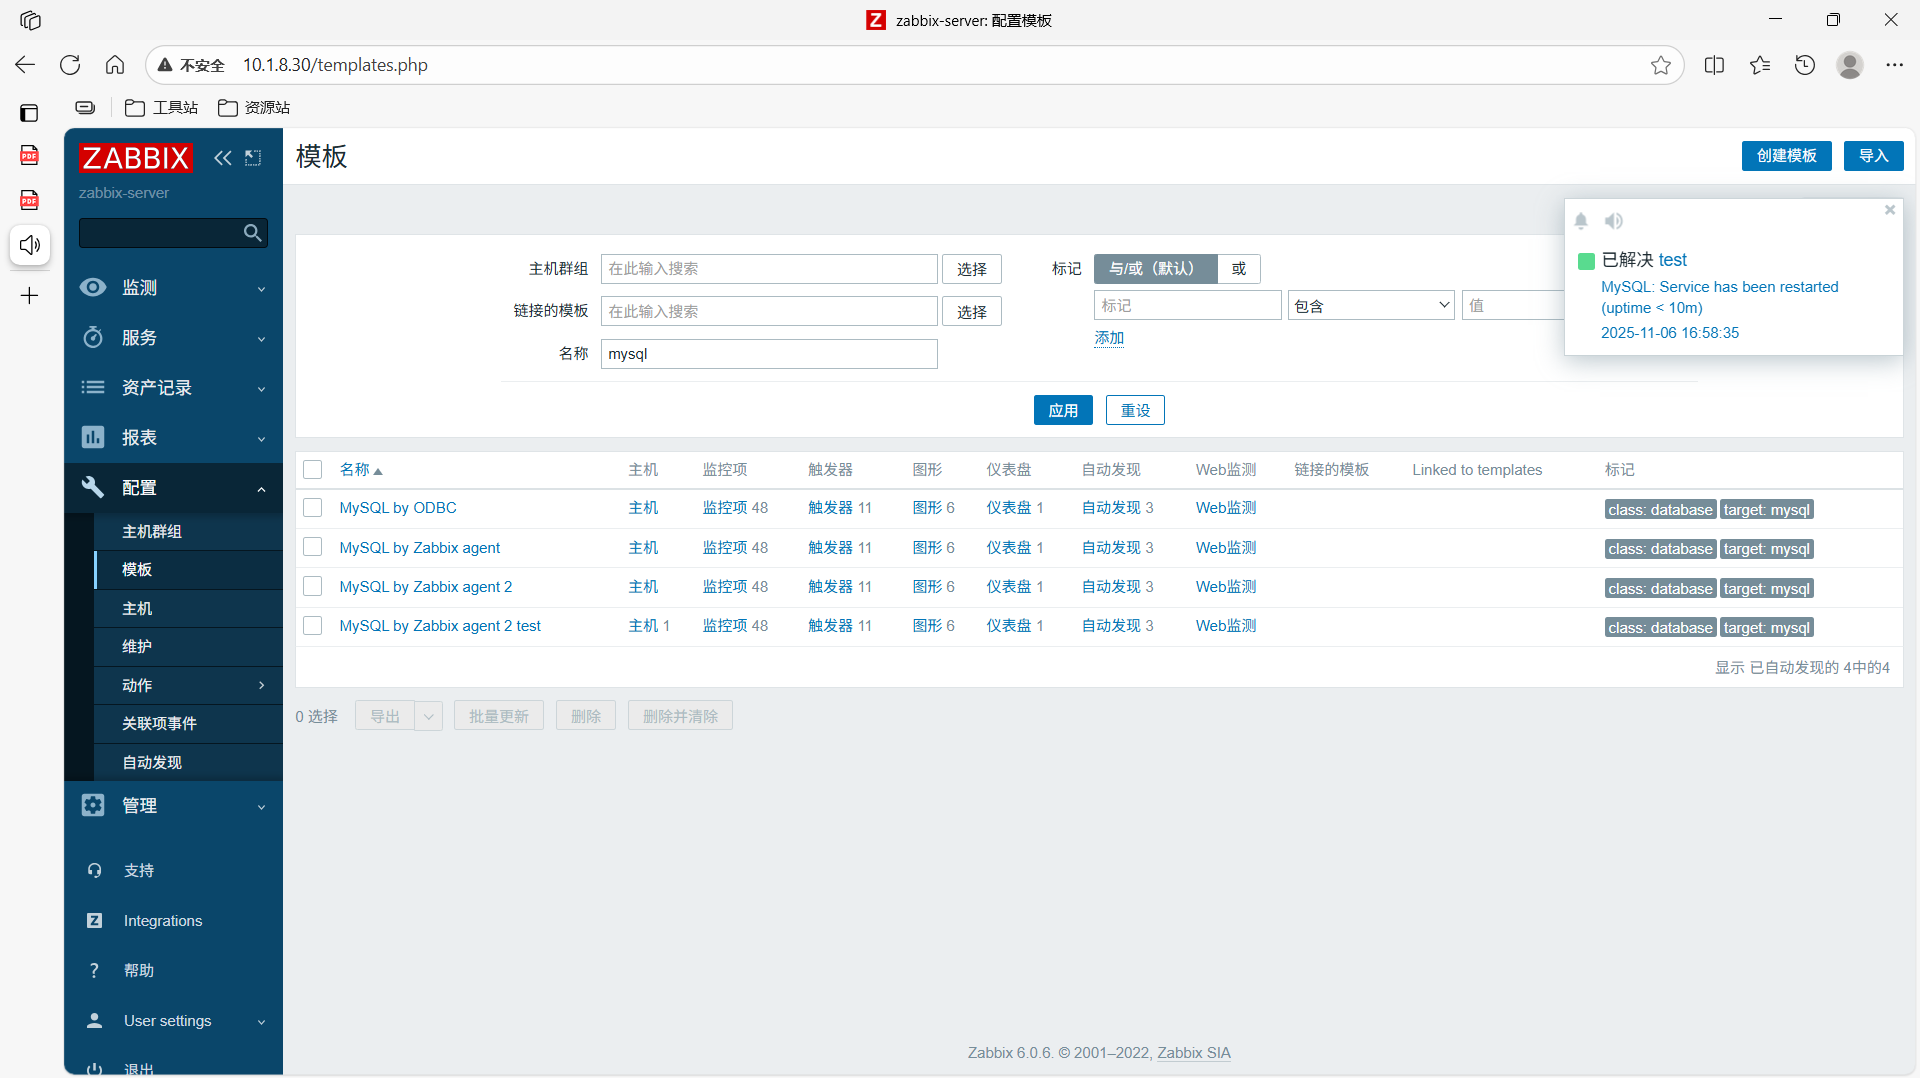Click the 创建模板 button
The width and height of the screenshot is (1920, 1078).
tap(1786, 156)
